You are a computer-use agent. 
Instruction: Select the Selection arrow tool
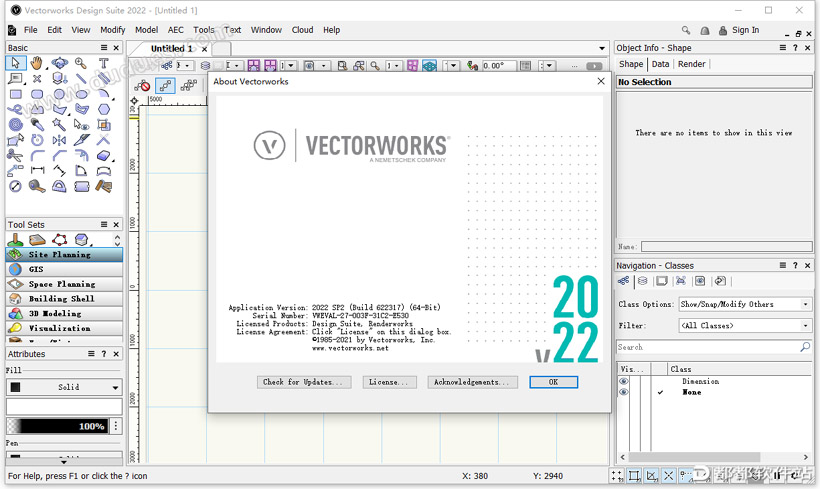(15, 63)
